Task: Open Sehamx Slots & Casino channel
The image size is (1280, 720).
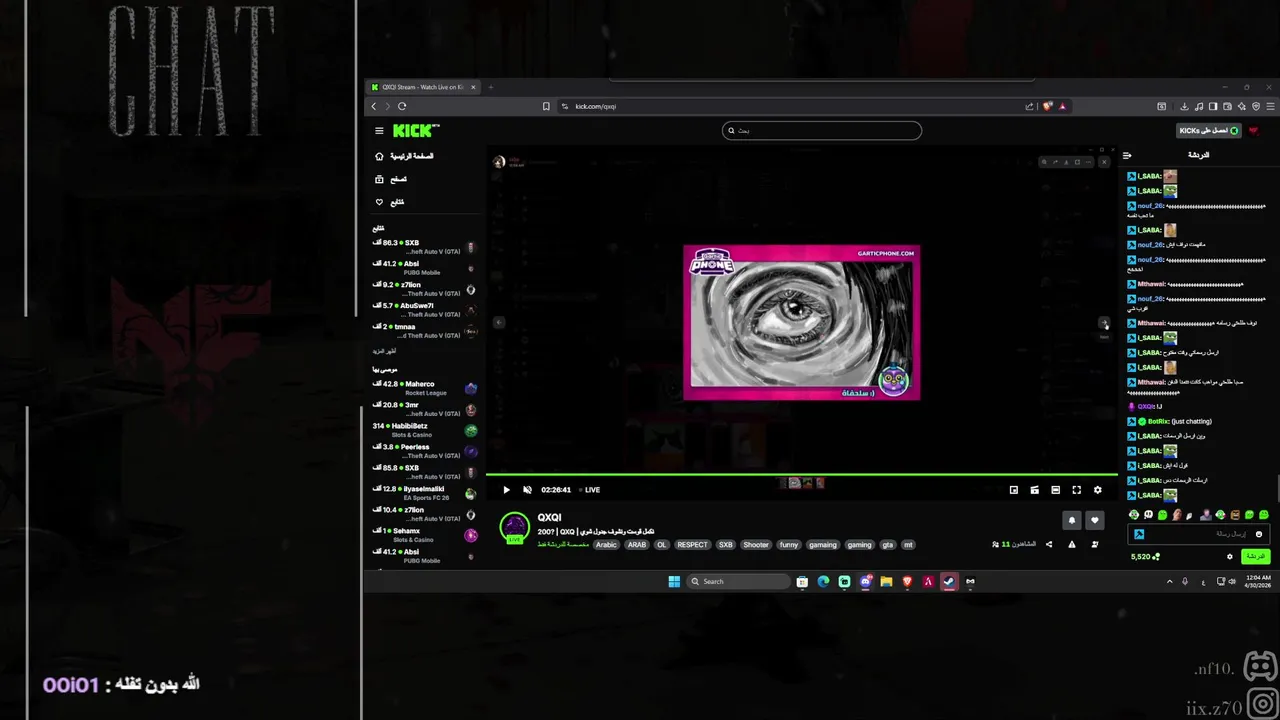Action: pyautogui.click(x=425, y=535)
